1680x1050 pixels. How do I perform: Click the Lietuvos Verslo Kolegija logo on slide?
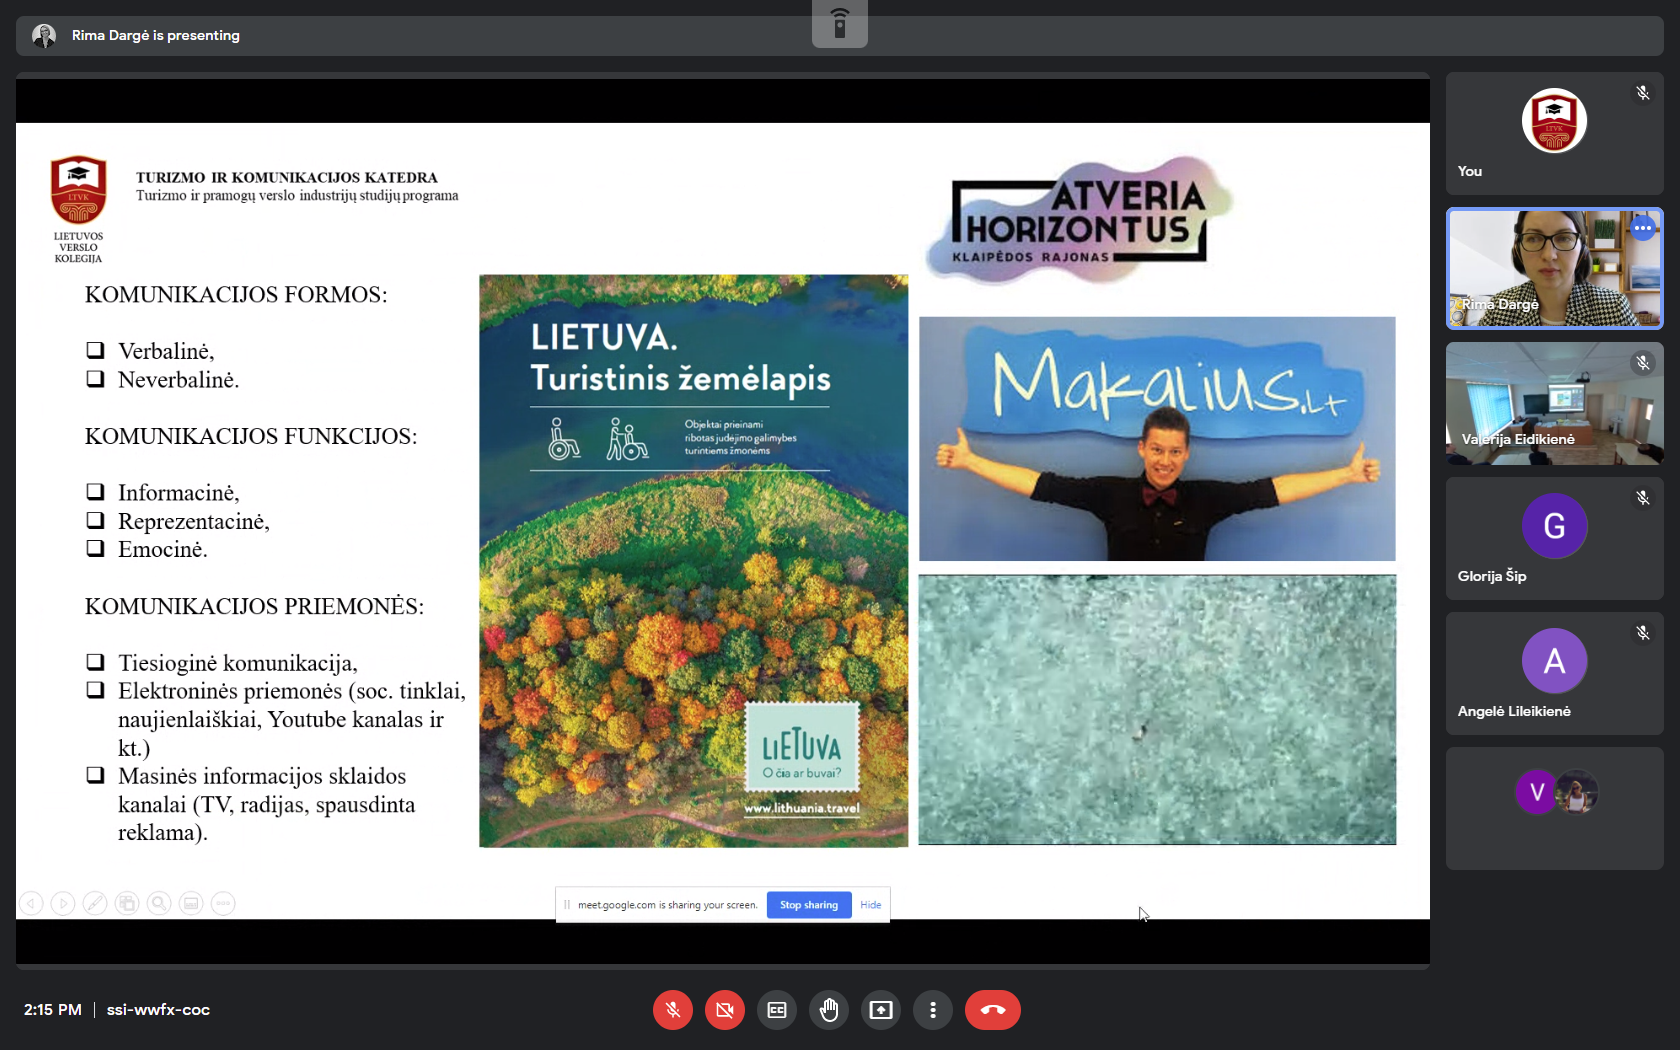[x=78, y=209]
